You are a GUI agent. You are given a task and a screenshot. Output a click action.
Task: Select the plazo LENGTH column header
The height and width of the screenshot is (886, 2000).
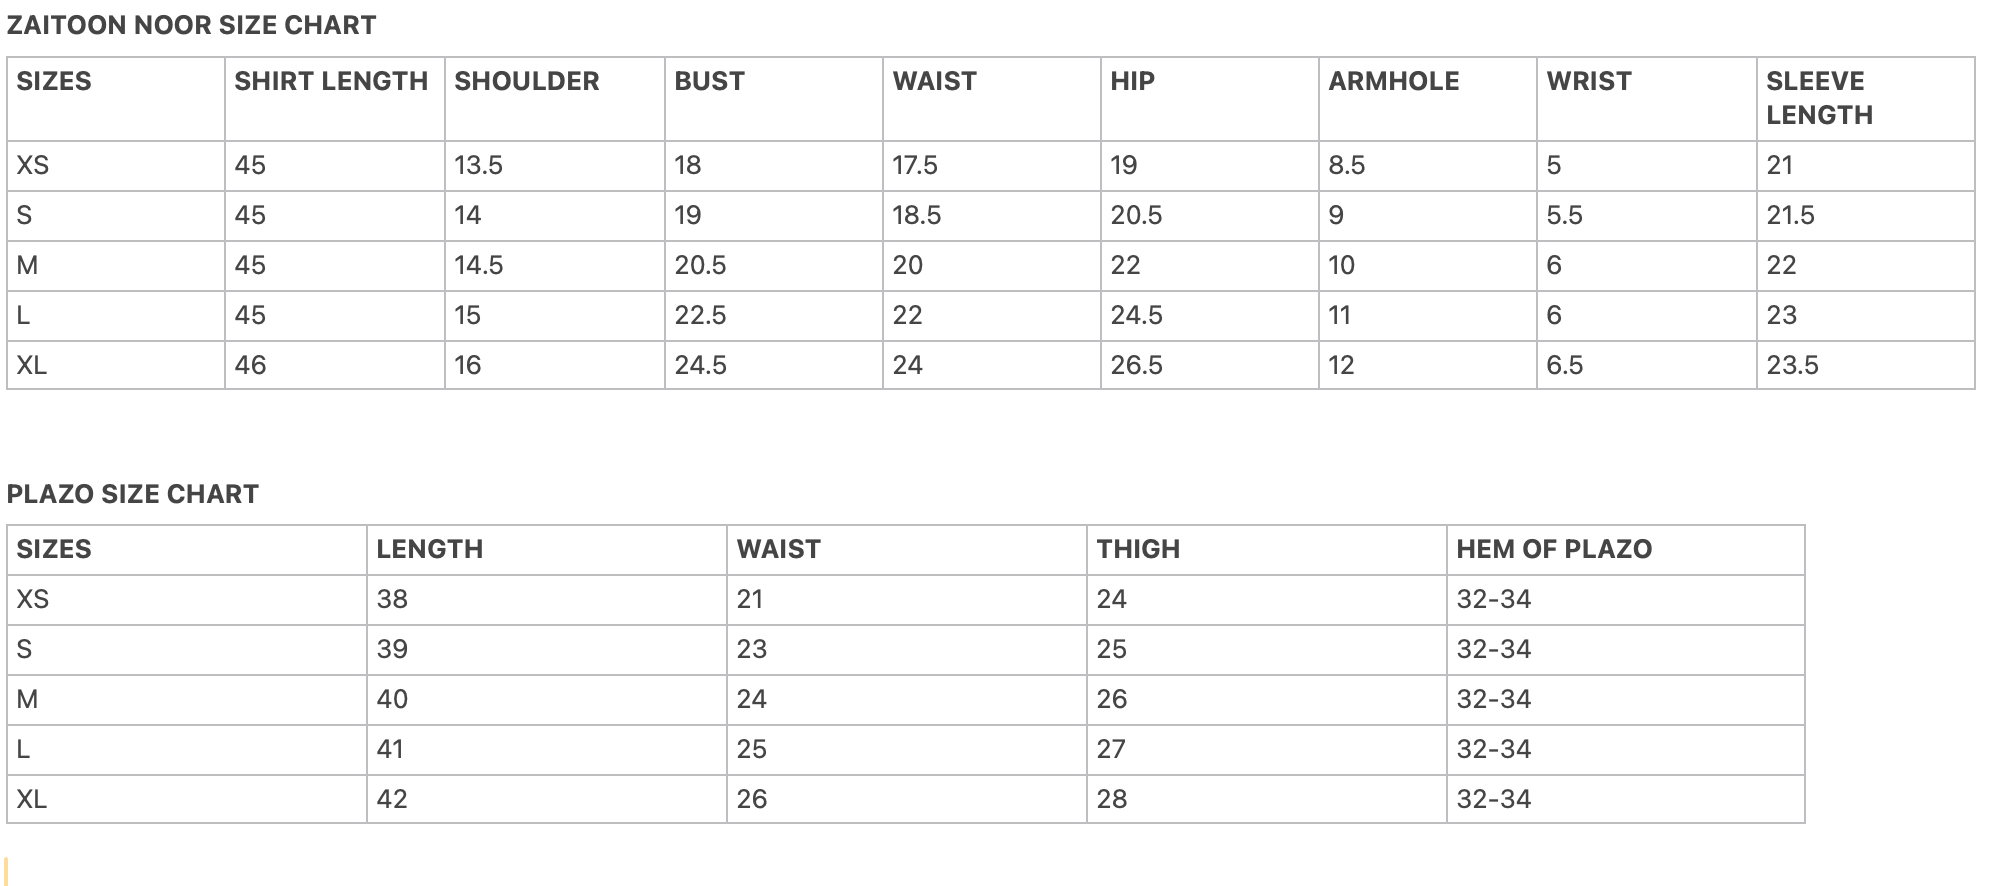point(429,549)
